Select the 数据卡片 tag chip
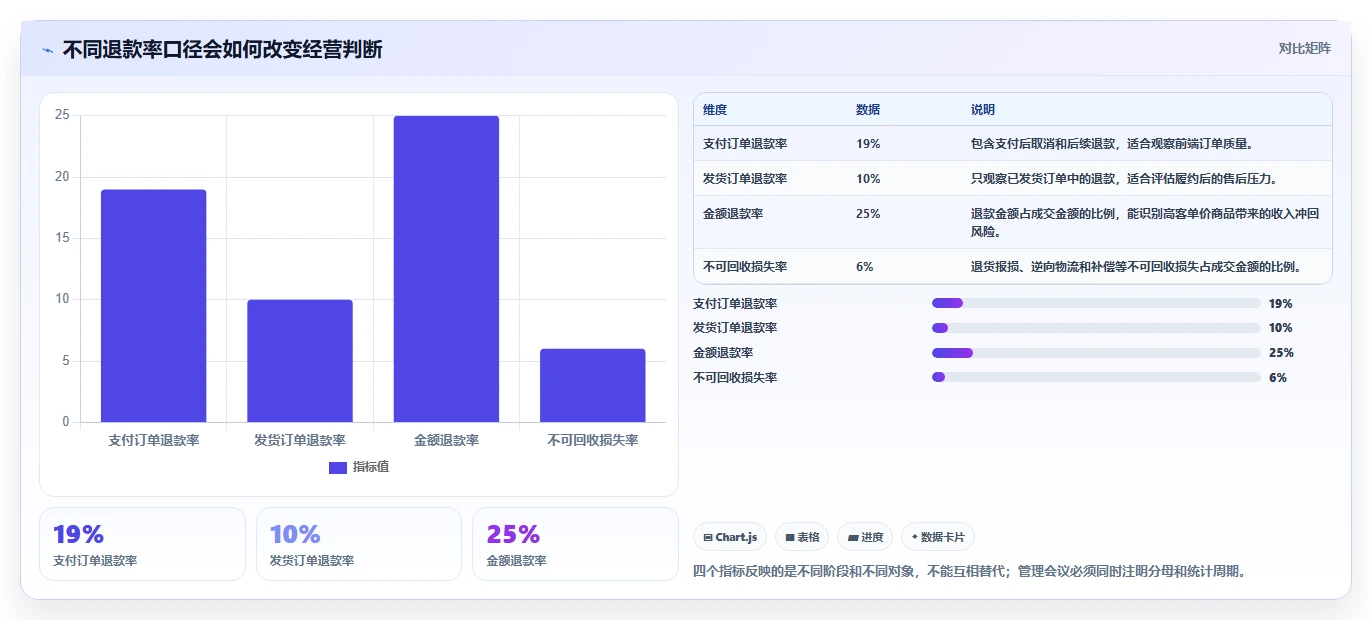This screenshot has height=620, width=1372. click(x=939, y=537)
